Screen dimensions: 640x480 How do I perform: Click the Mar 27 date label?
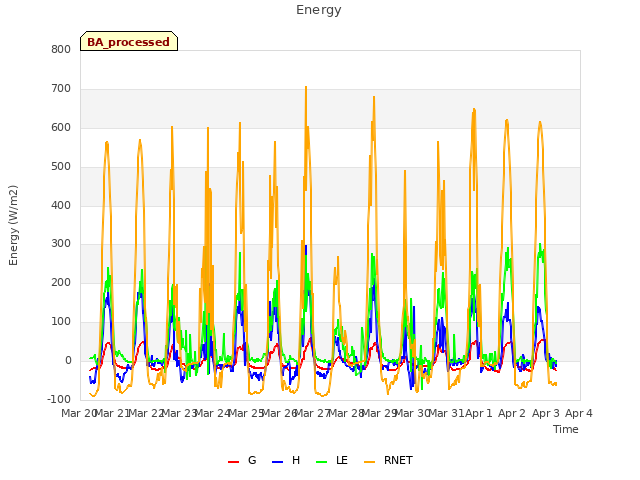pos(312,413)
